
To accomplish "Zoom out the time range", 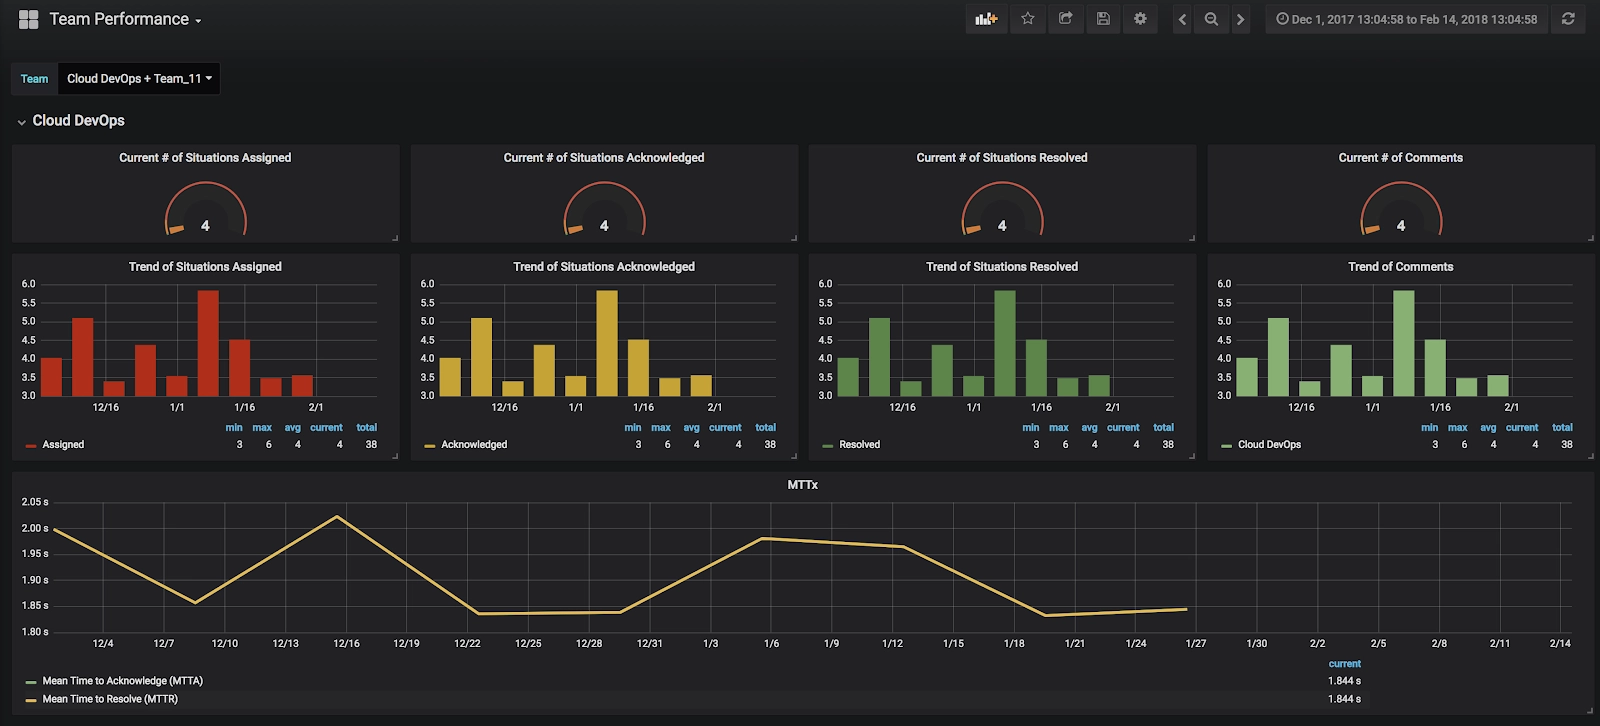I will (1211, 19).
